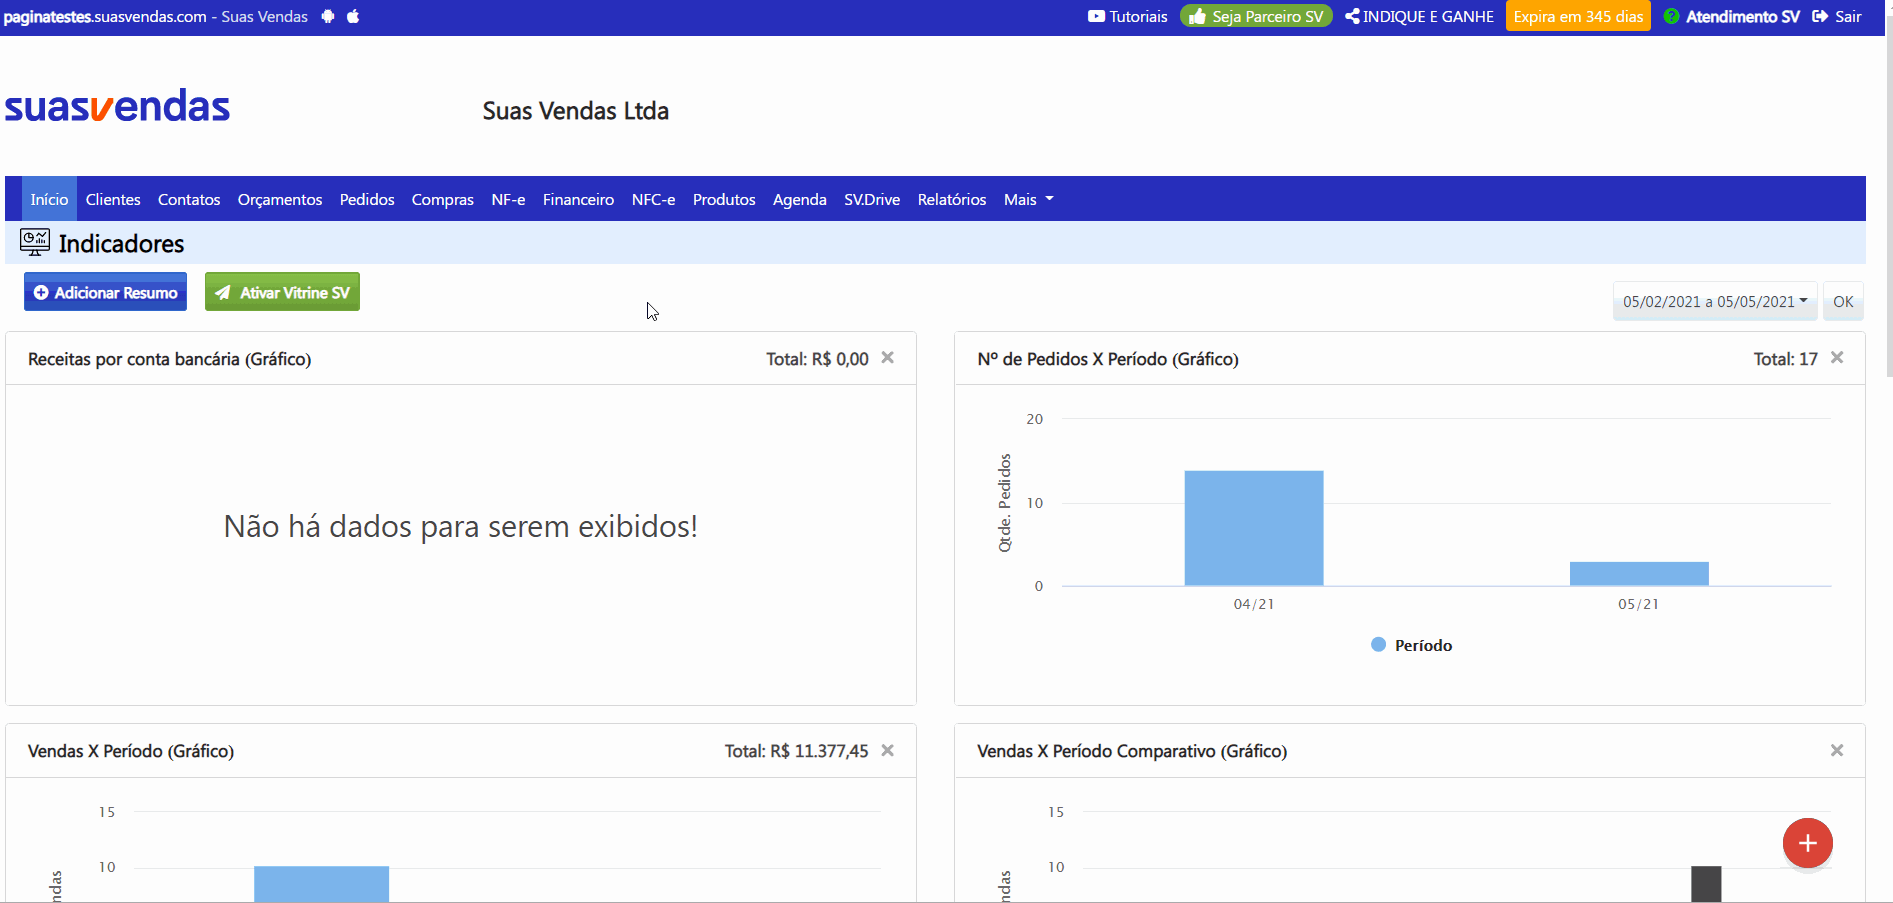Open the Produtos menu
Image resolution: width=1893 pixels, height=903 pixels.
pyautogui.click(x=724, y=199)
